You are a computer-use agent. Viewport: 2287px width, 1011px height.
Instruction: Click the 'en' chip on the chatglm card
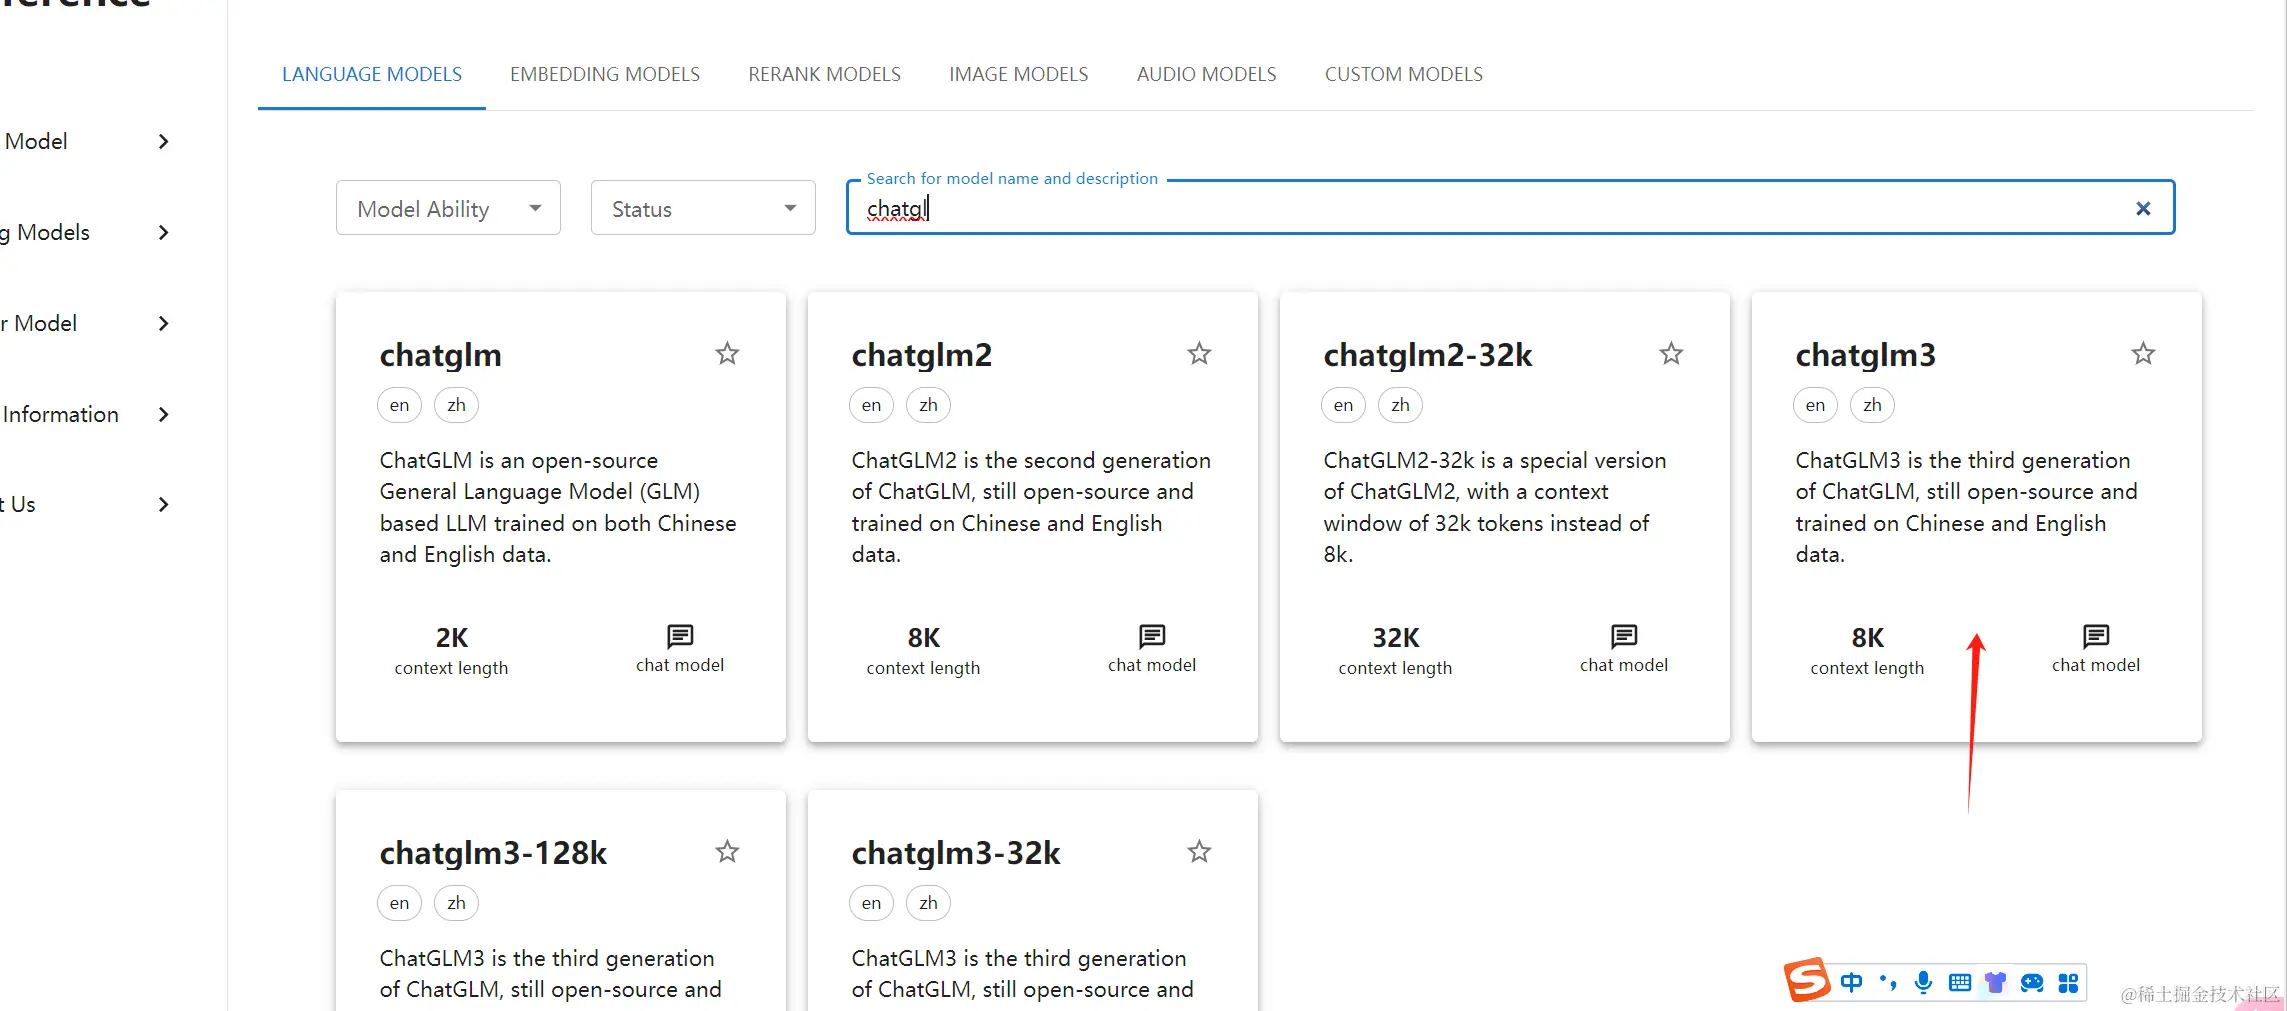pyautogui.click(x=400, y=405)
